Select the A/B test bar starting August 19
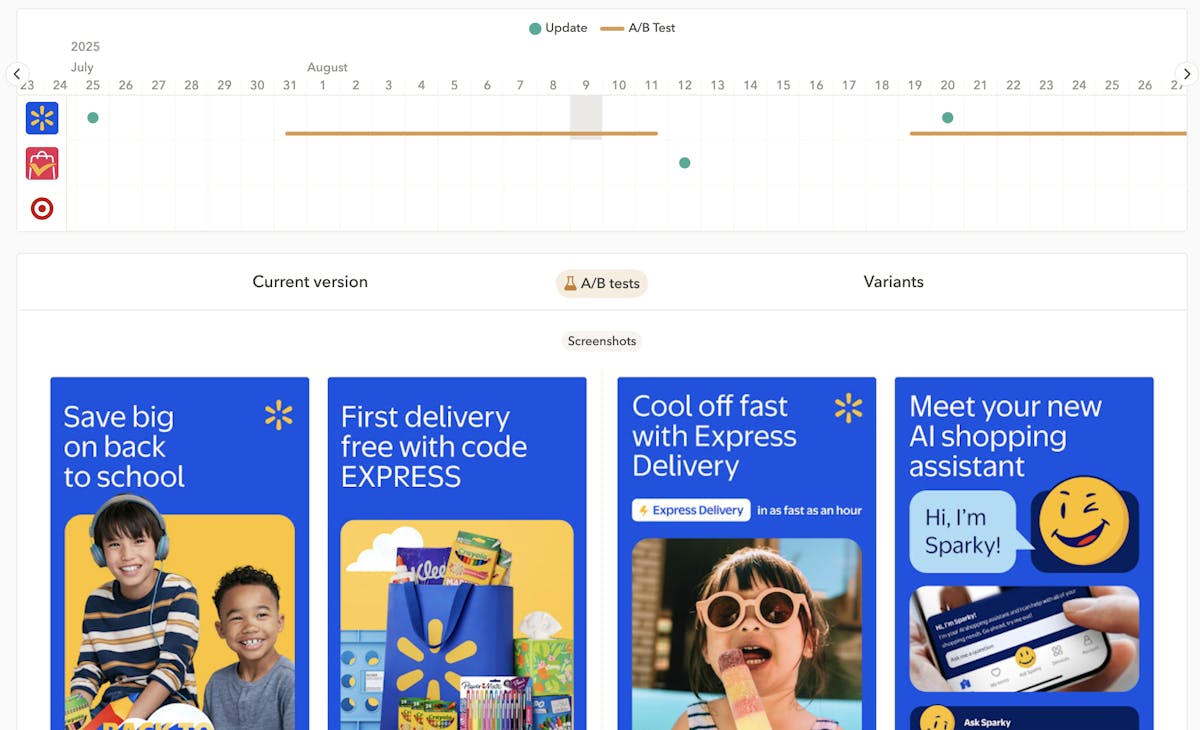Viewport: 1200px width, 730px height. pyautogui.click(x=1048, y=133)
